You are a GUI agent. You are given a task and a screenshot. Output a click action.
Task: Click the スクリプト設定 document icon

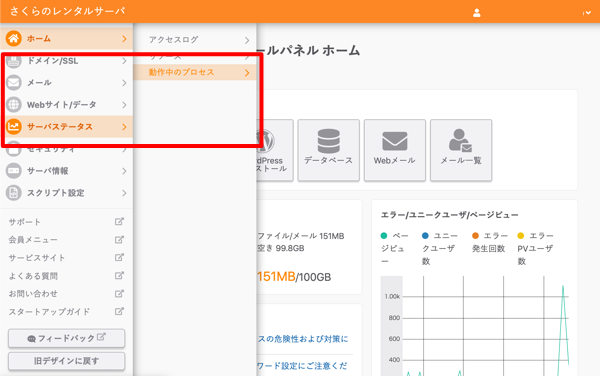tap(13, 193)
